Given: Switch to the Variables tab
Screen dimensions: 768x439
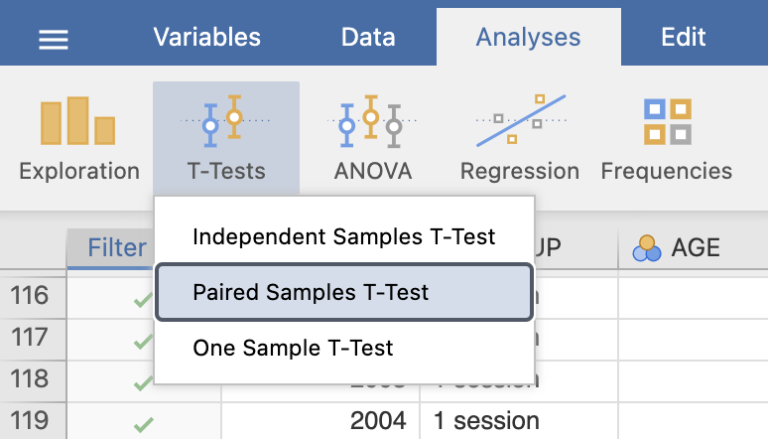Looking at the screenshot, I should pos(206,38).
